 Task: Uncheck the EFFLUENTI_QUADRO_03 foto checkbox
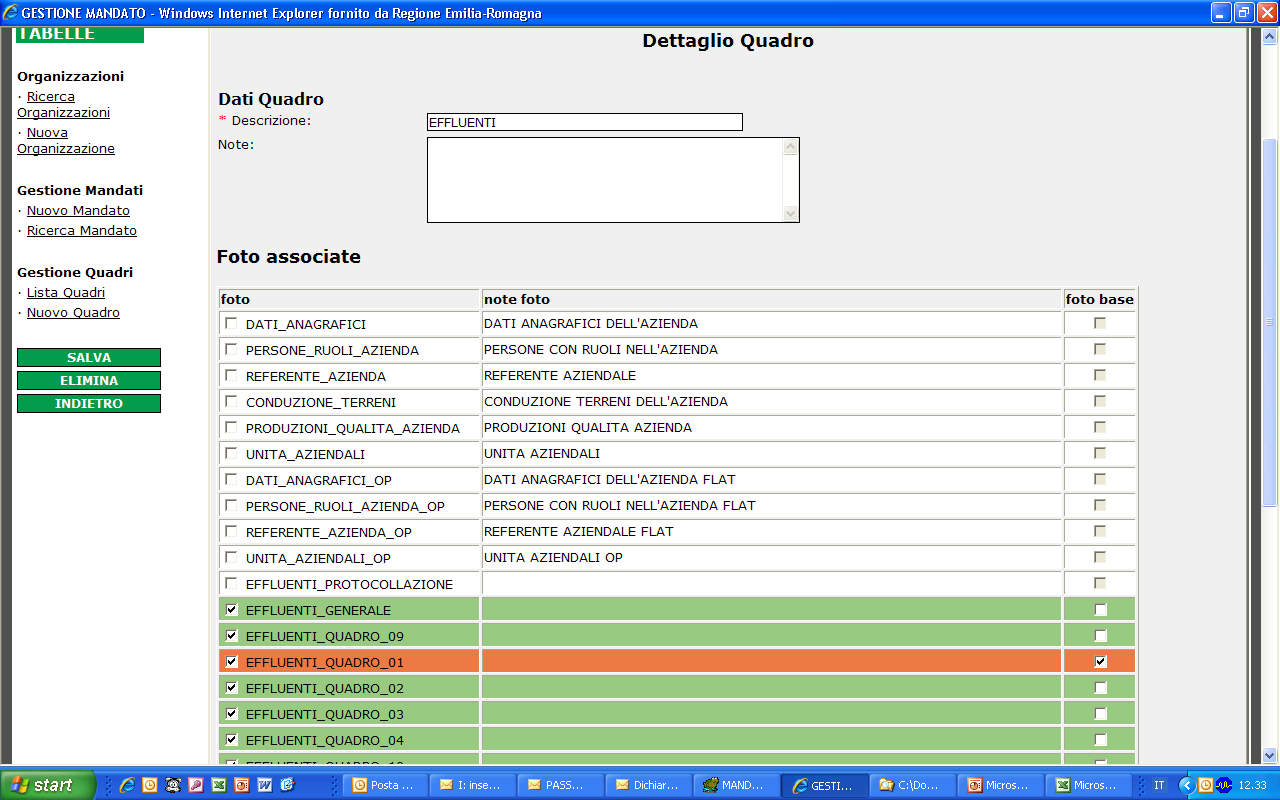(232, 713)
